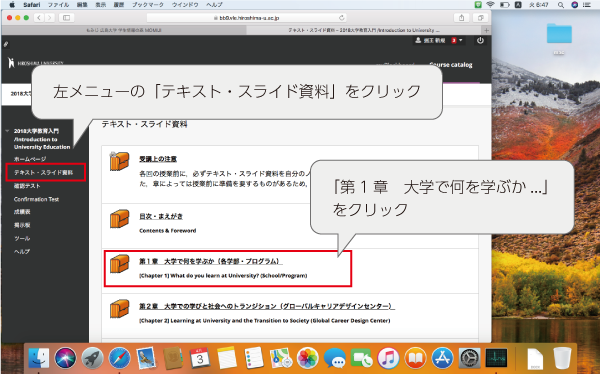Viewport: 600px width, 374px height.
Task: Click the Safari share button
Action: point(461,18)
